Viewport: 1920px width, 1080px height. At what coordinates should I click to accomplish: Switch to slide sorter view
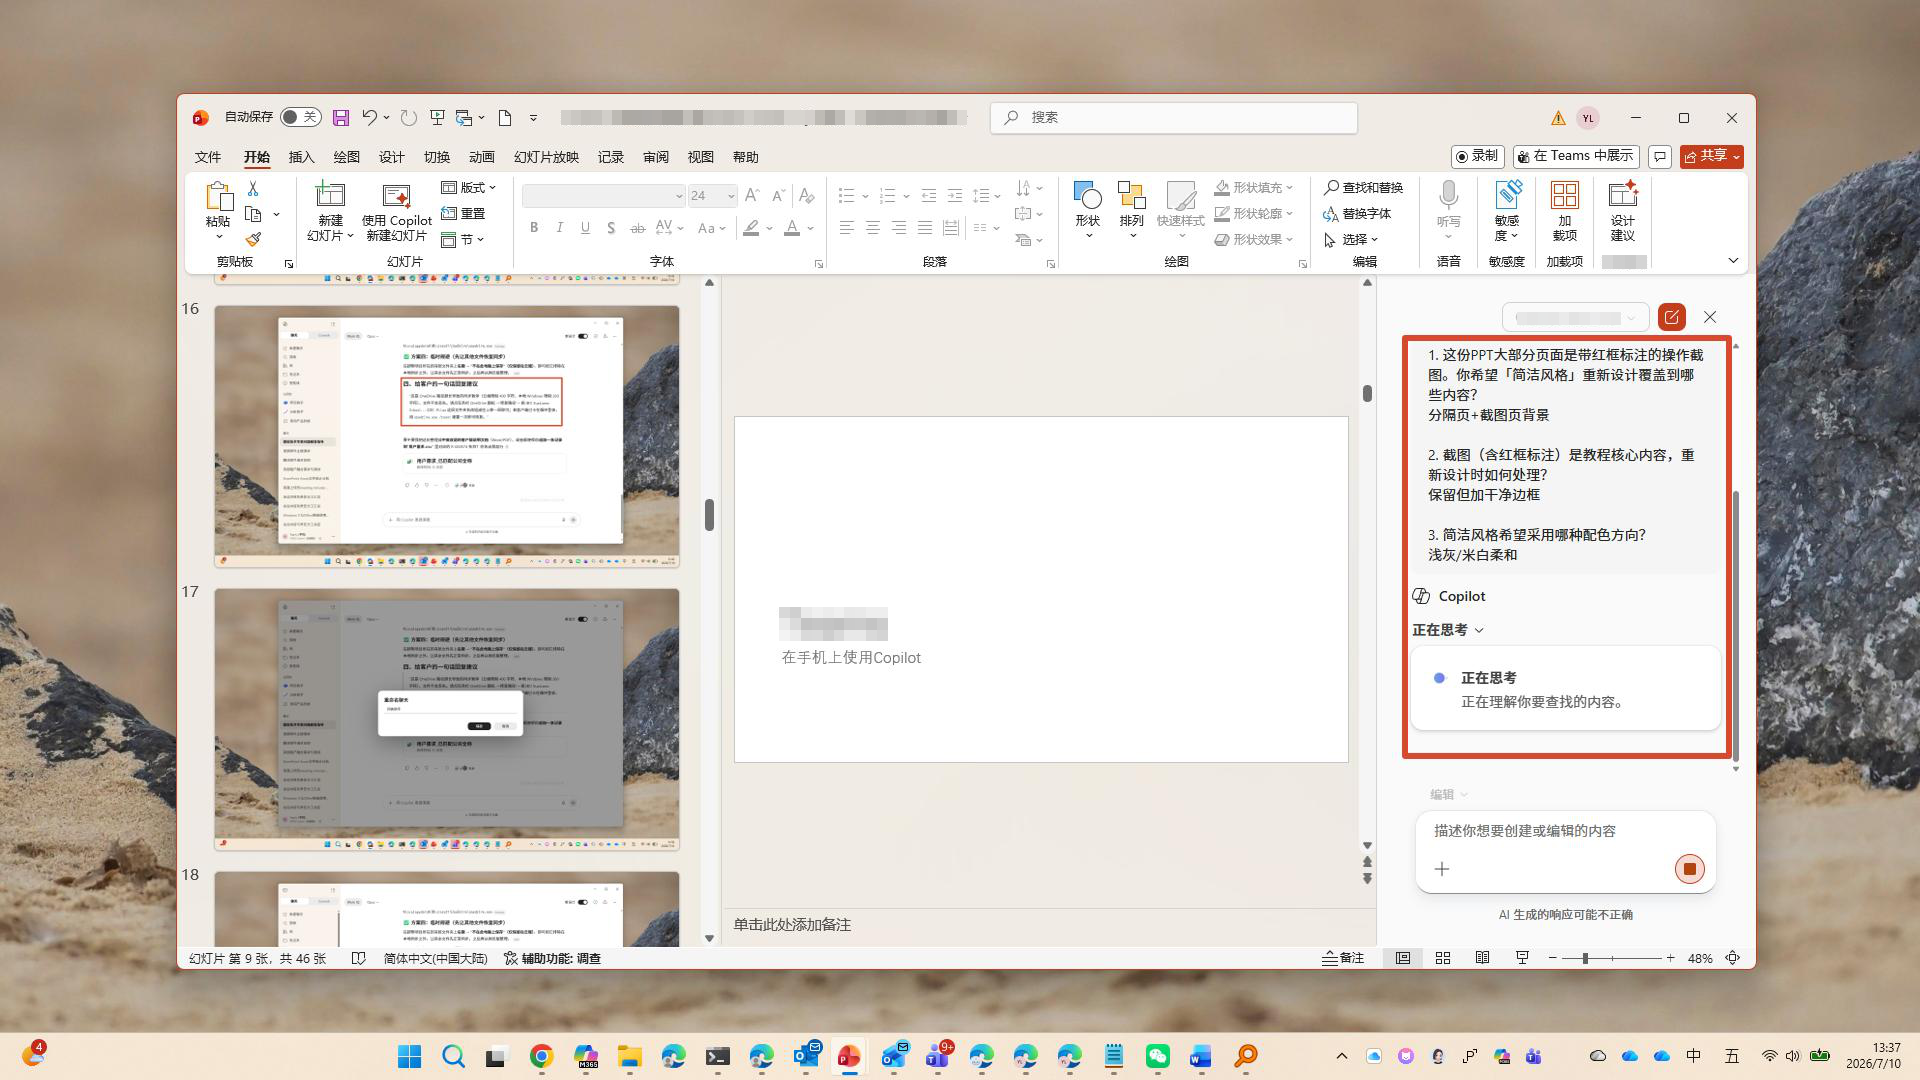click(1443, 958)
